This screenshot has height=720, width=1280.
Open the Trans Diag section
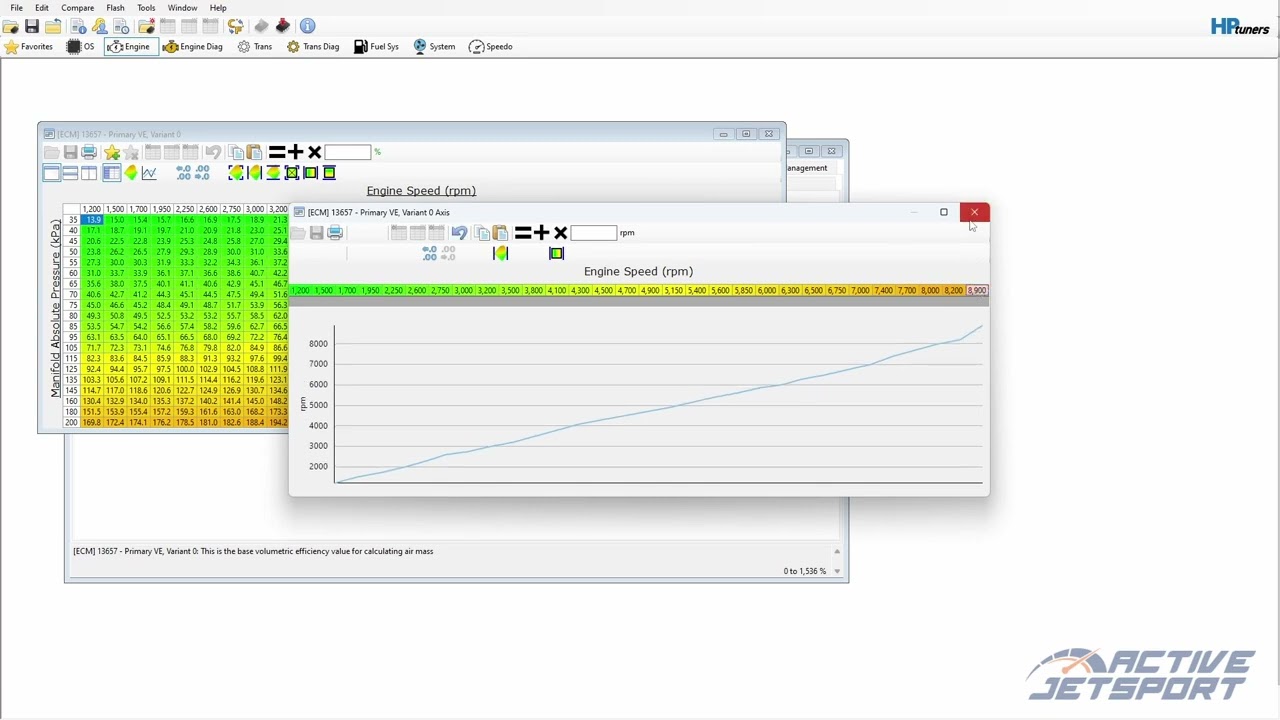tap(313, 47)
